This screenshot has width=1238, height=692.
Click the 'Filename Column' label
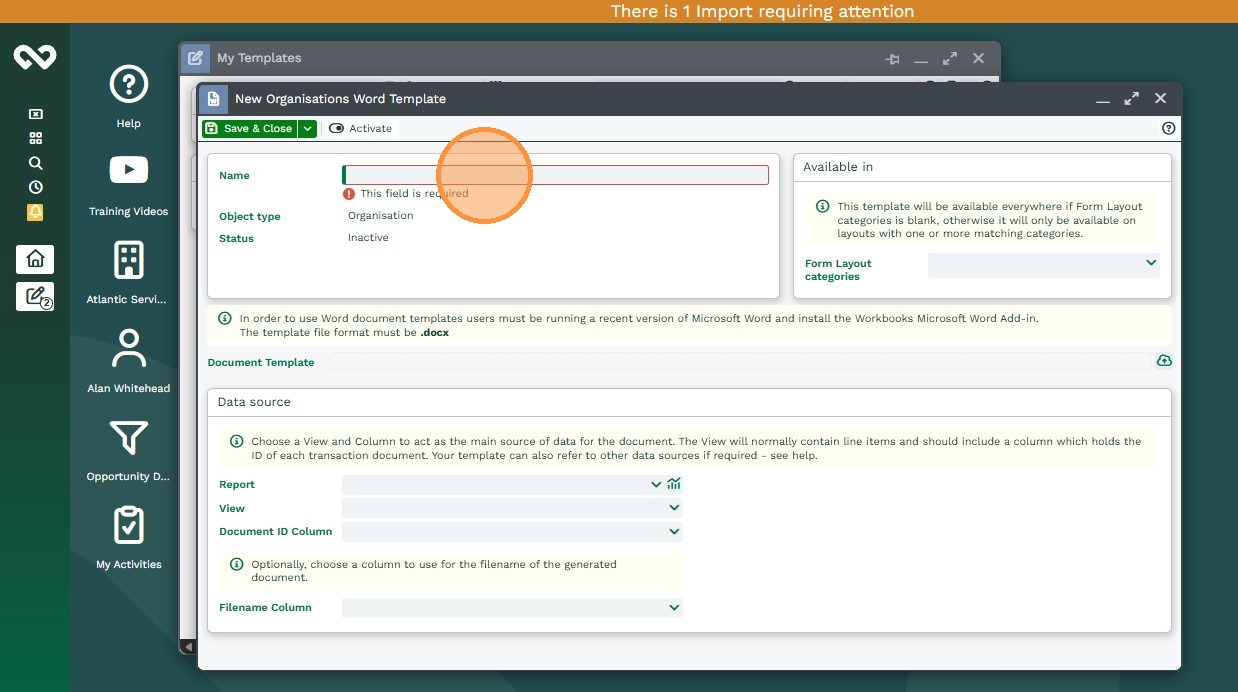coord(265,607)
